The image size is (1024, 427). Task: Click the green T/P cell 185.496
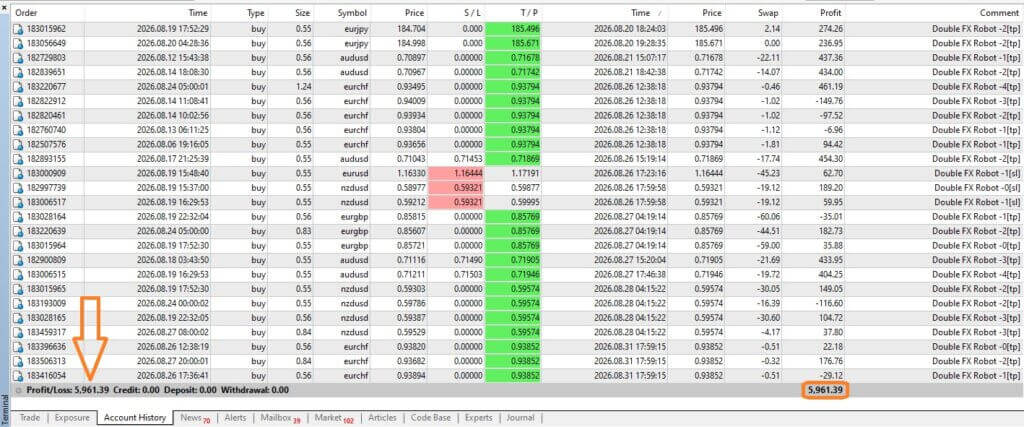click(x=514, y=29)
